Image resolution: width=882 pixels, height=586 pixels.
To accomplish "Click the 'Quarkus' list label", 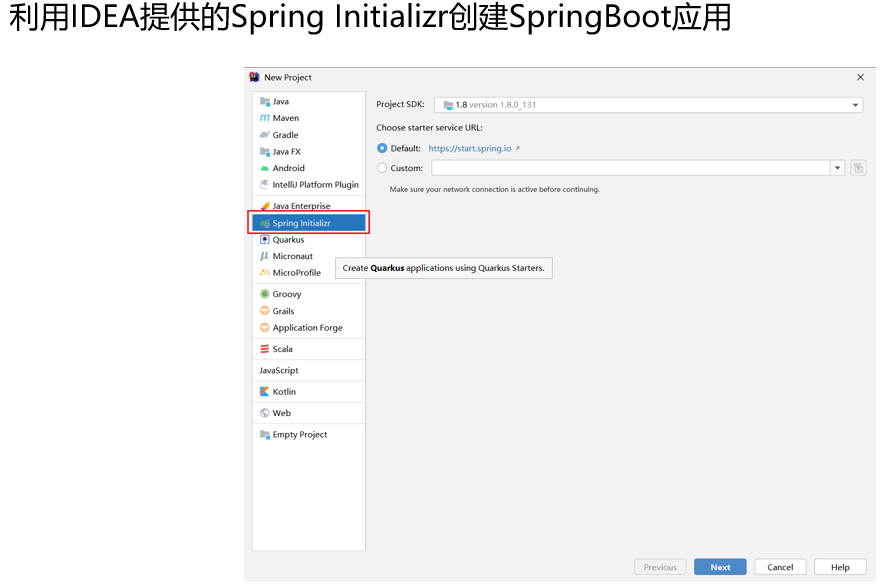I will pos(289,240).
